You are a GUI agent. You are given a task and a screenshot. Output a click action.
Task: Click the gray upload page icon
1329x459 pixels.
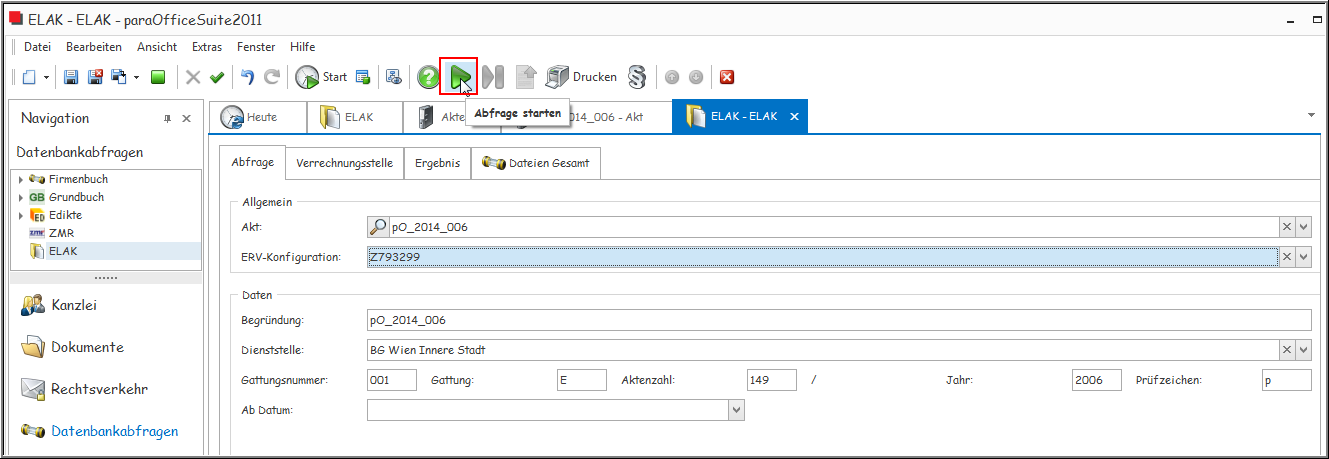526,77
